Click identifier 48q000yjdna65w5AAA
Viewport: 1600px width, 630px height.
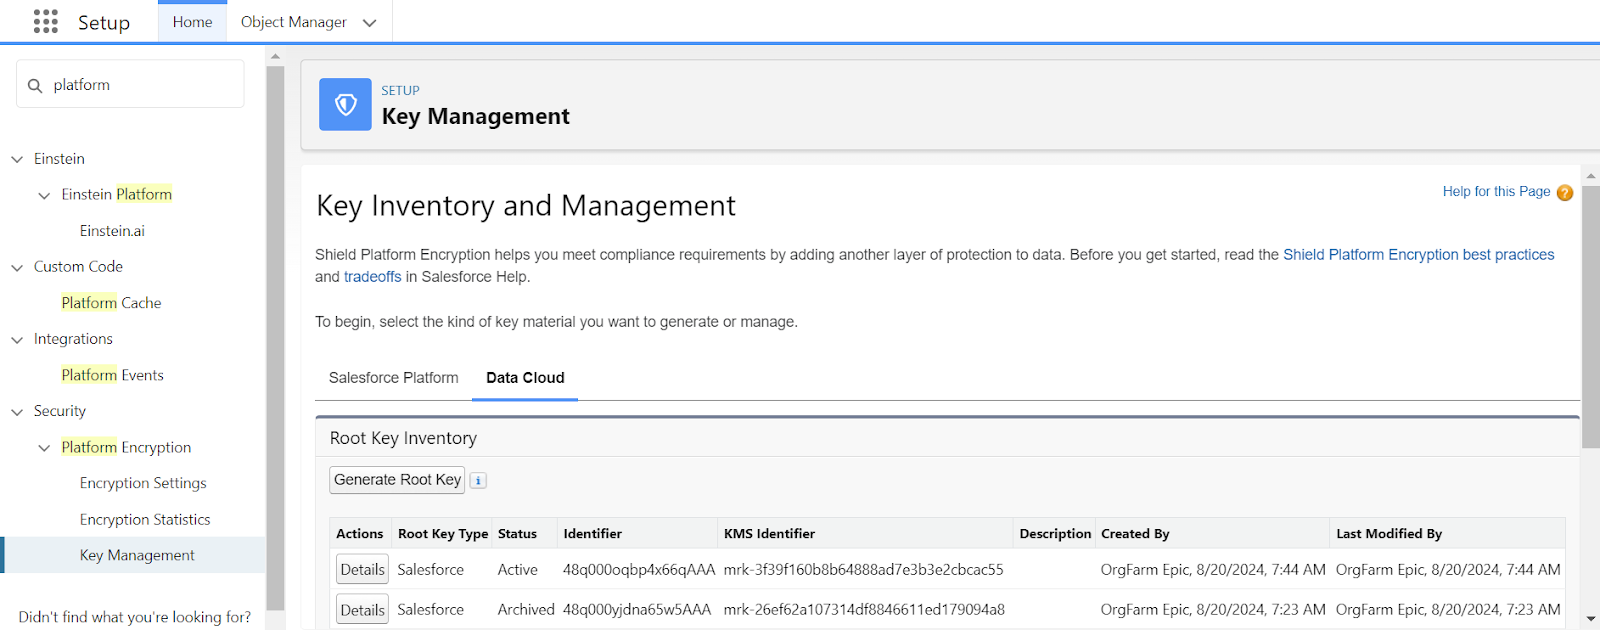(637, 610)
